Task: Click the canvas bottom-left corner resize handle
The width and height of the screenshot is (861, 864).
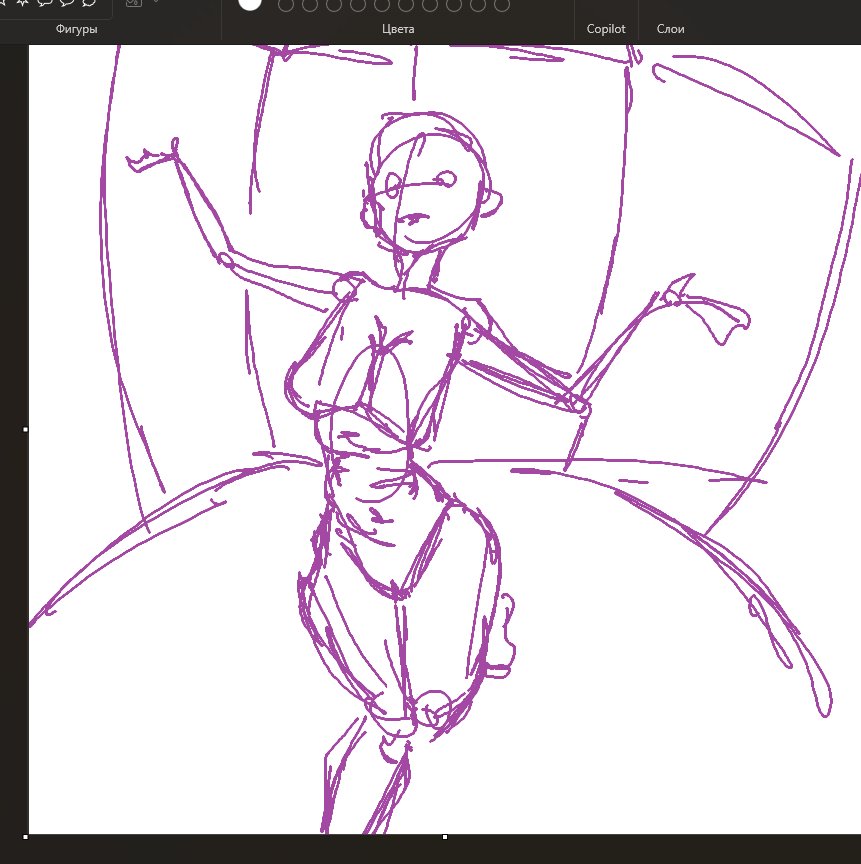Action: (x=25, y=837)
